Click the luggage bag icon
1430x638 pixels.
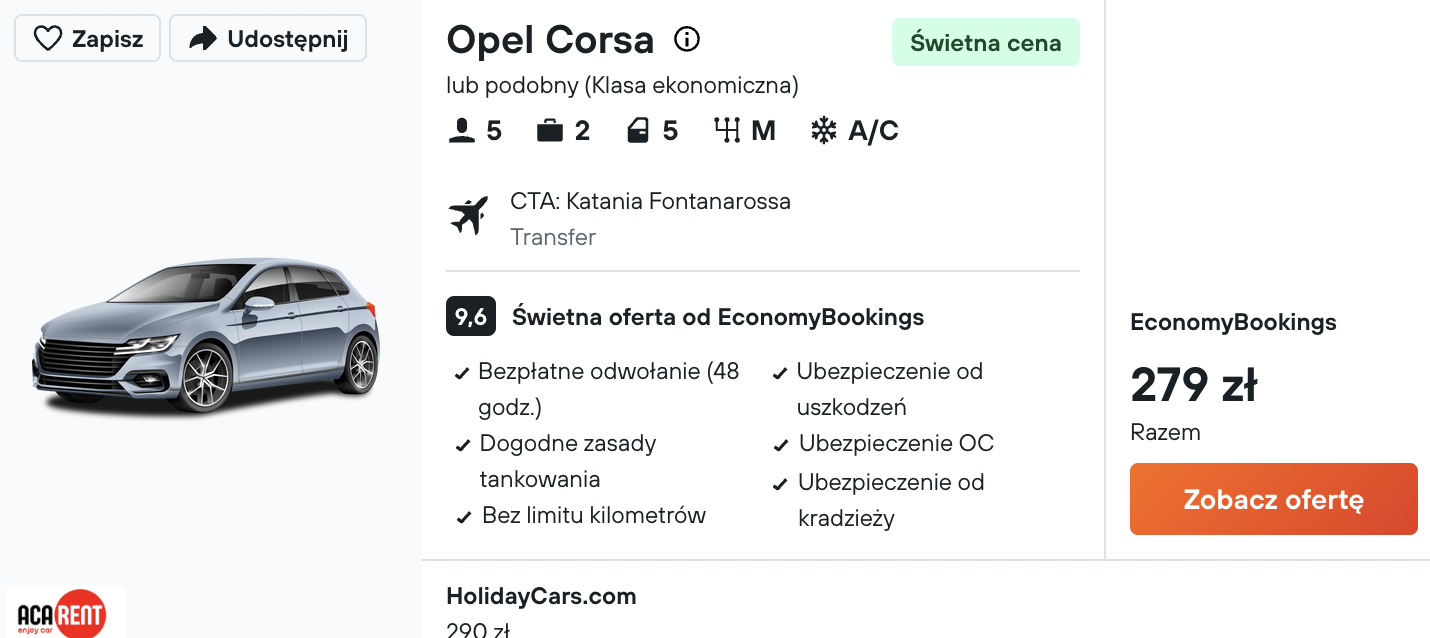point(550,131)
